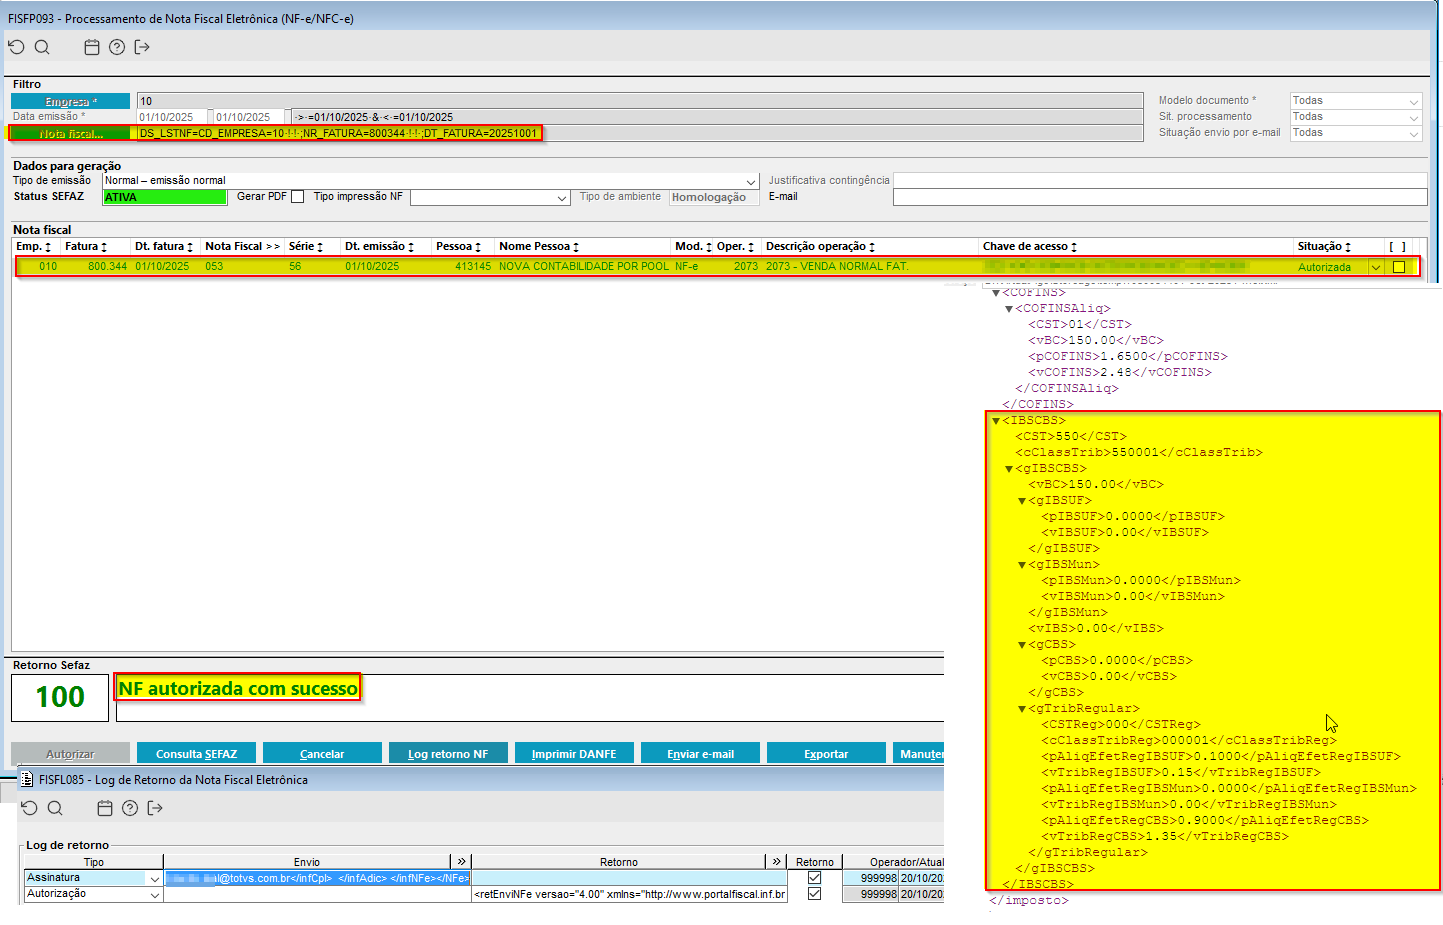Collapse the COFINSAliq XML node

click(x=1009, y=309)
